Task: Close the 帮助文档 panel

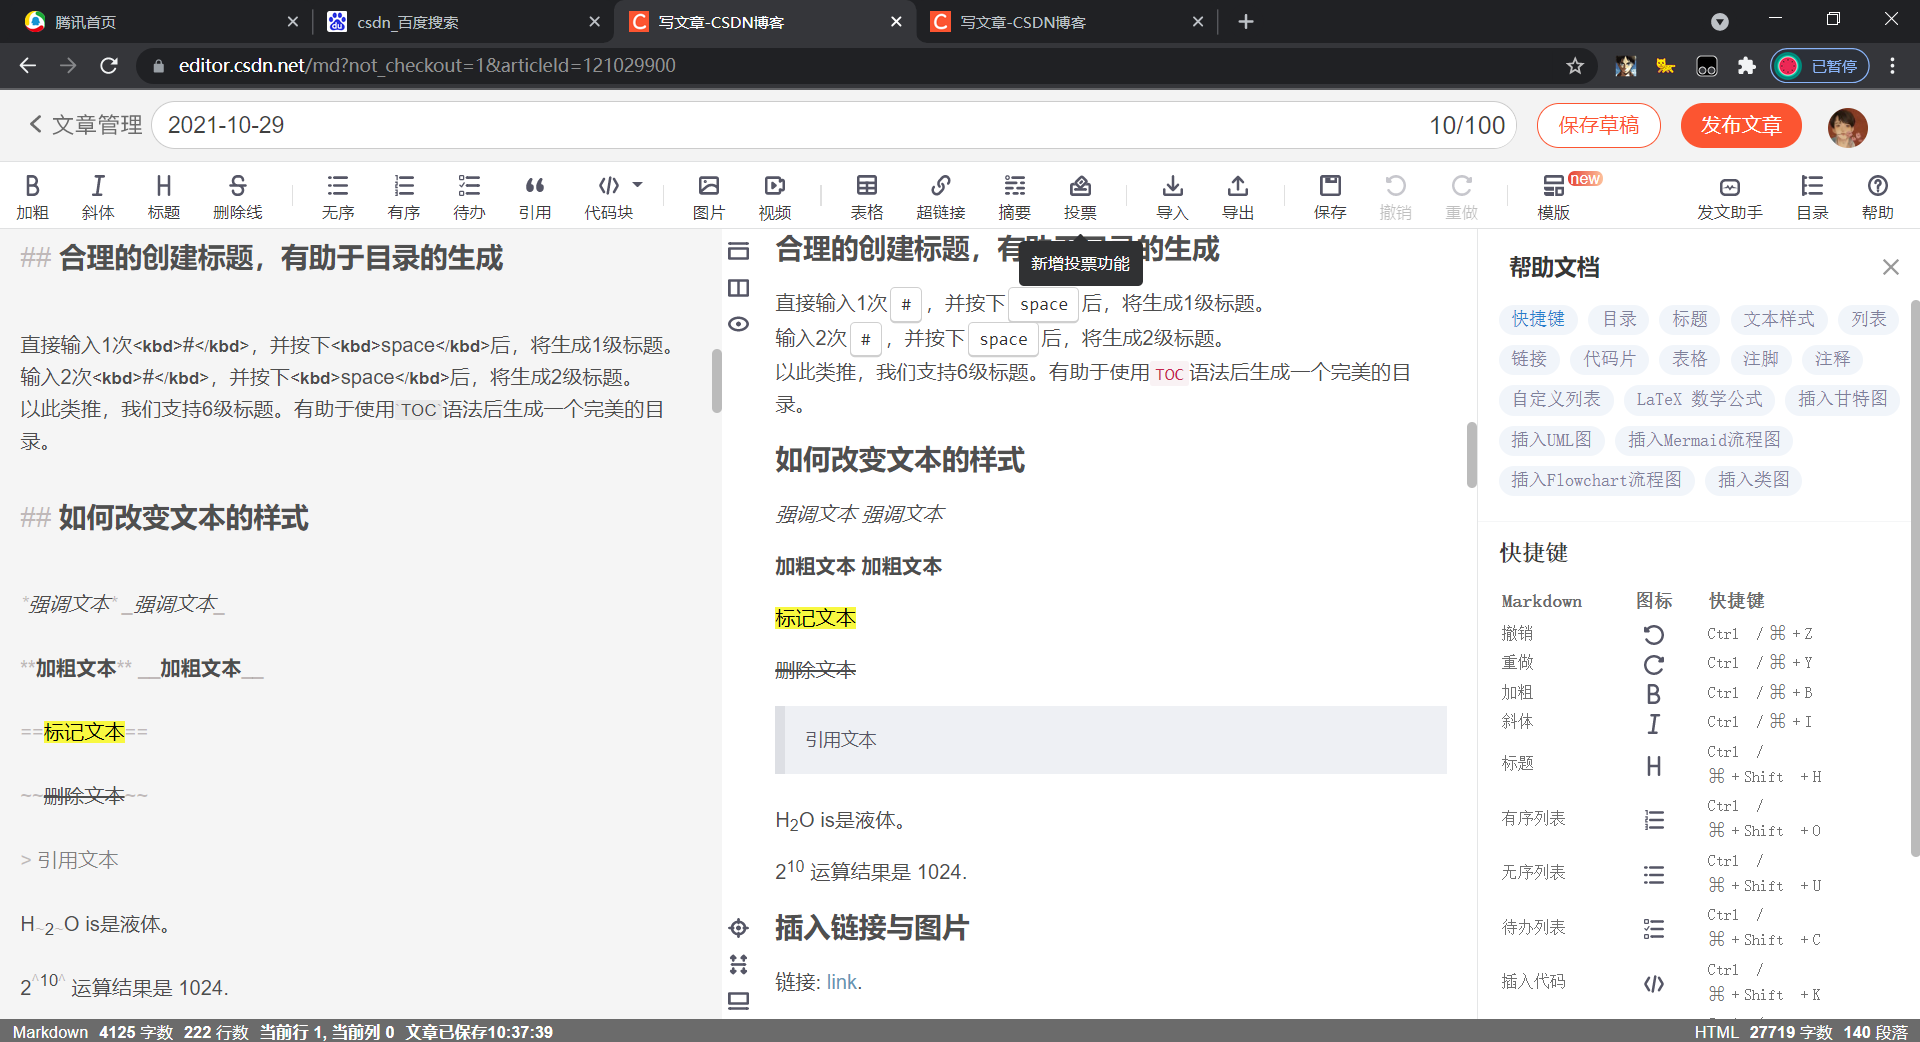Action: point(1890,267)
